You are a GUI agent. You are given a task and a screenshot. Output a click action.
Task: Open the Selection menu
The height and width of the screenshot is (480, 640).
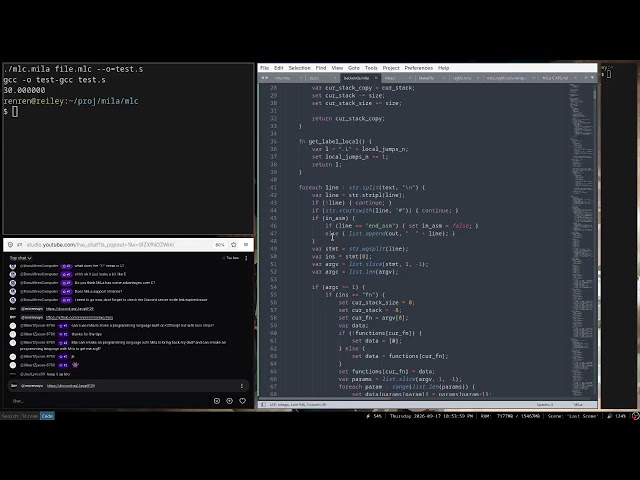click(300, 68)
